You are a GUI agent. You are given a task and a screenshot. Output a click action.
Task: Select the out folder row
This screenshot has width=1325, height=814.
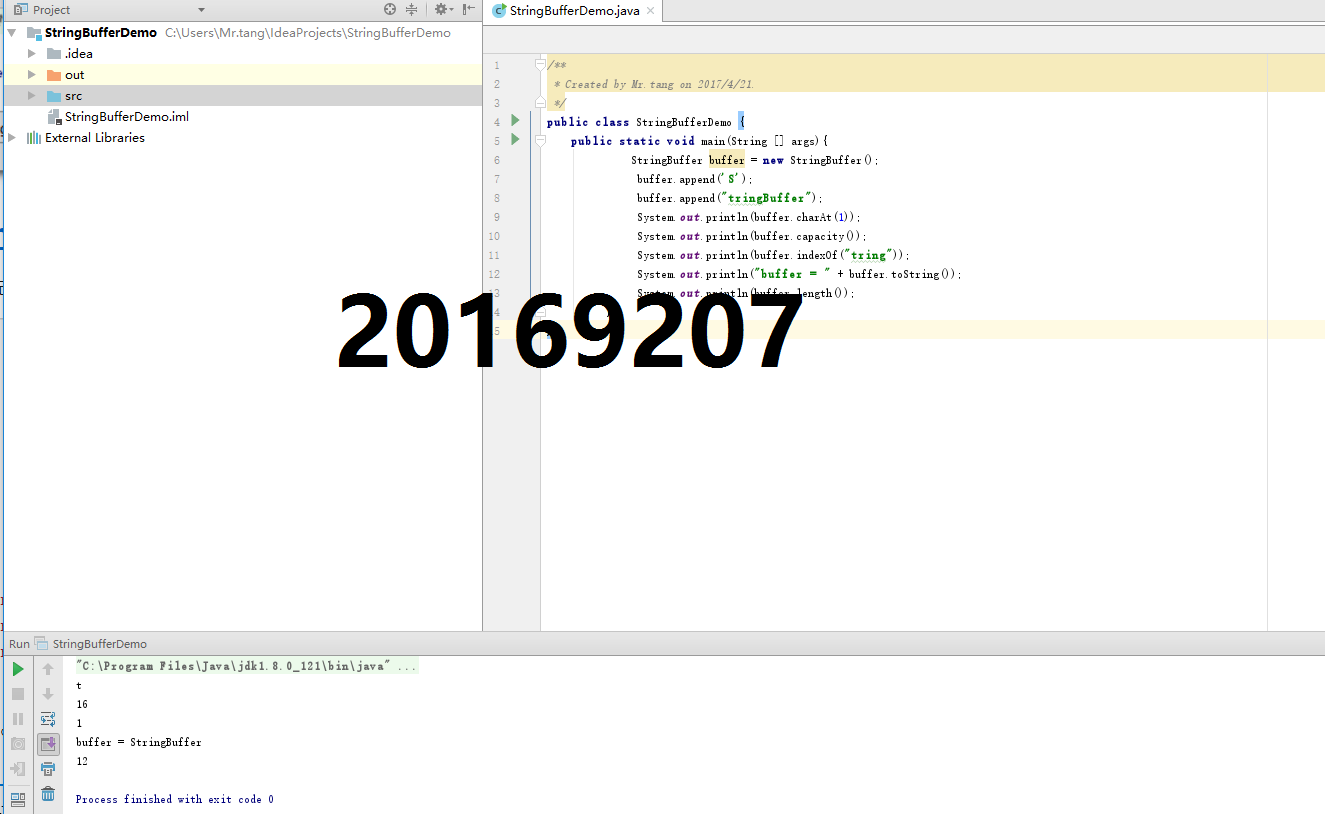(242, 75)
